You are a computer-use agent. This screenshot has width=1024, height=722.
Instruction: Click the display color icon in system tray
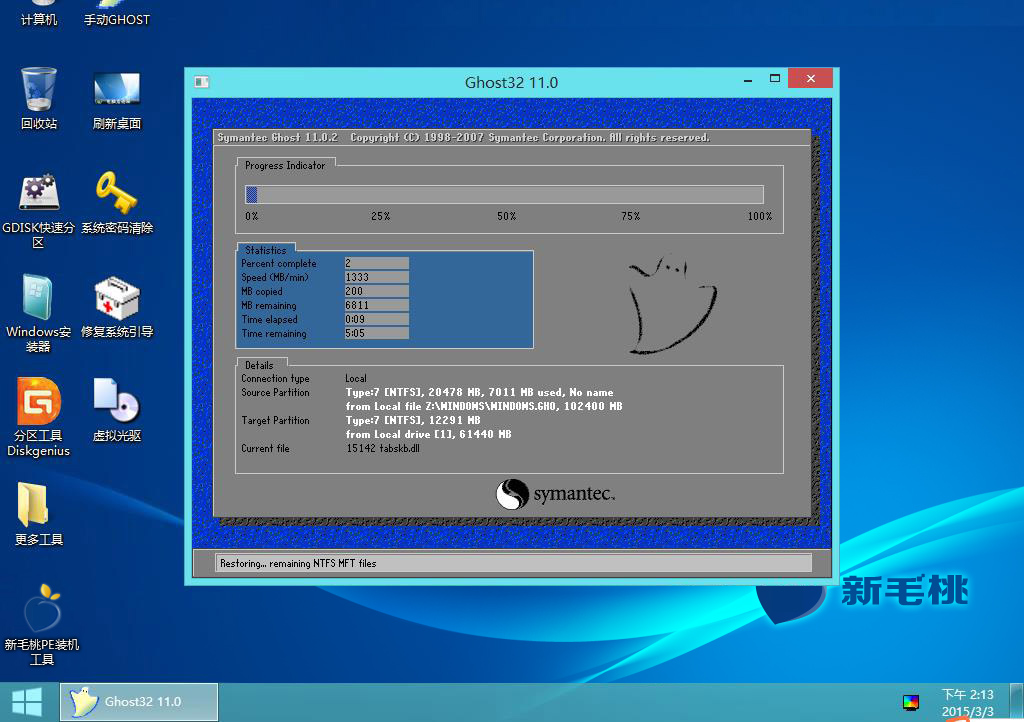coord(911,702)
